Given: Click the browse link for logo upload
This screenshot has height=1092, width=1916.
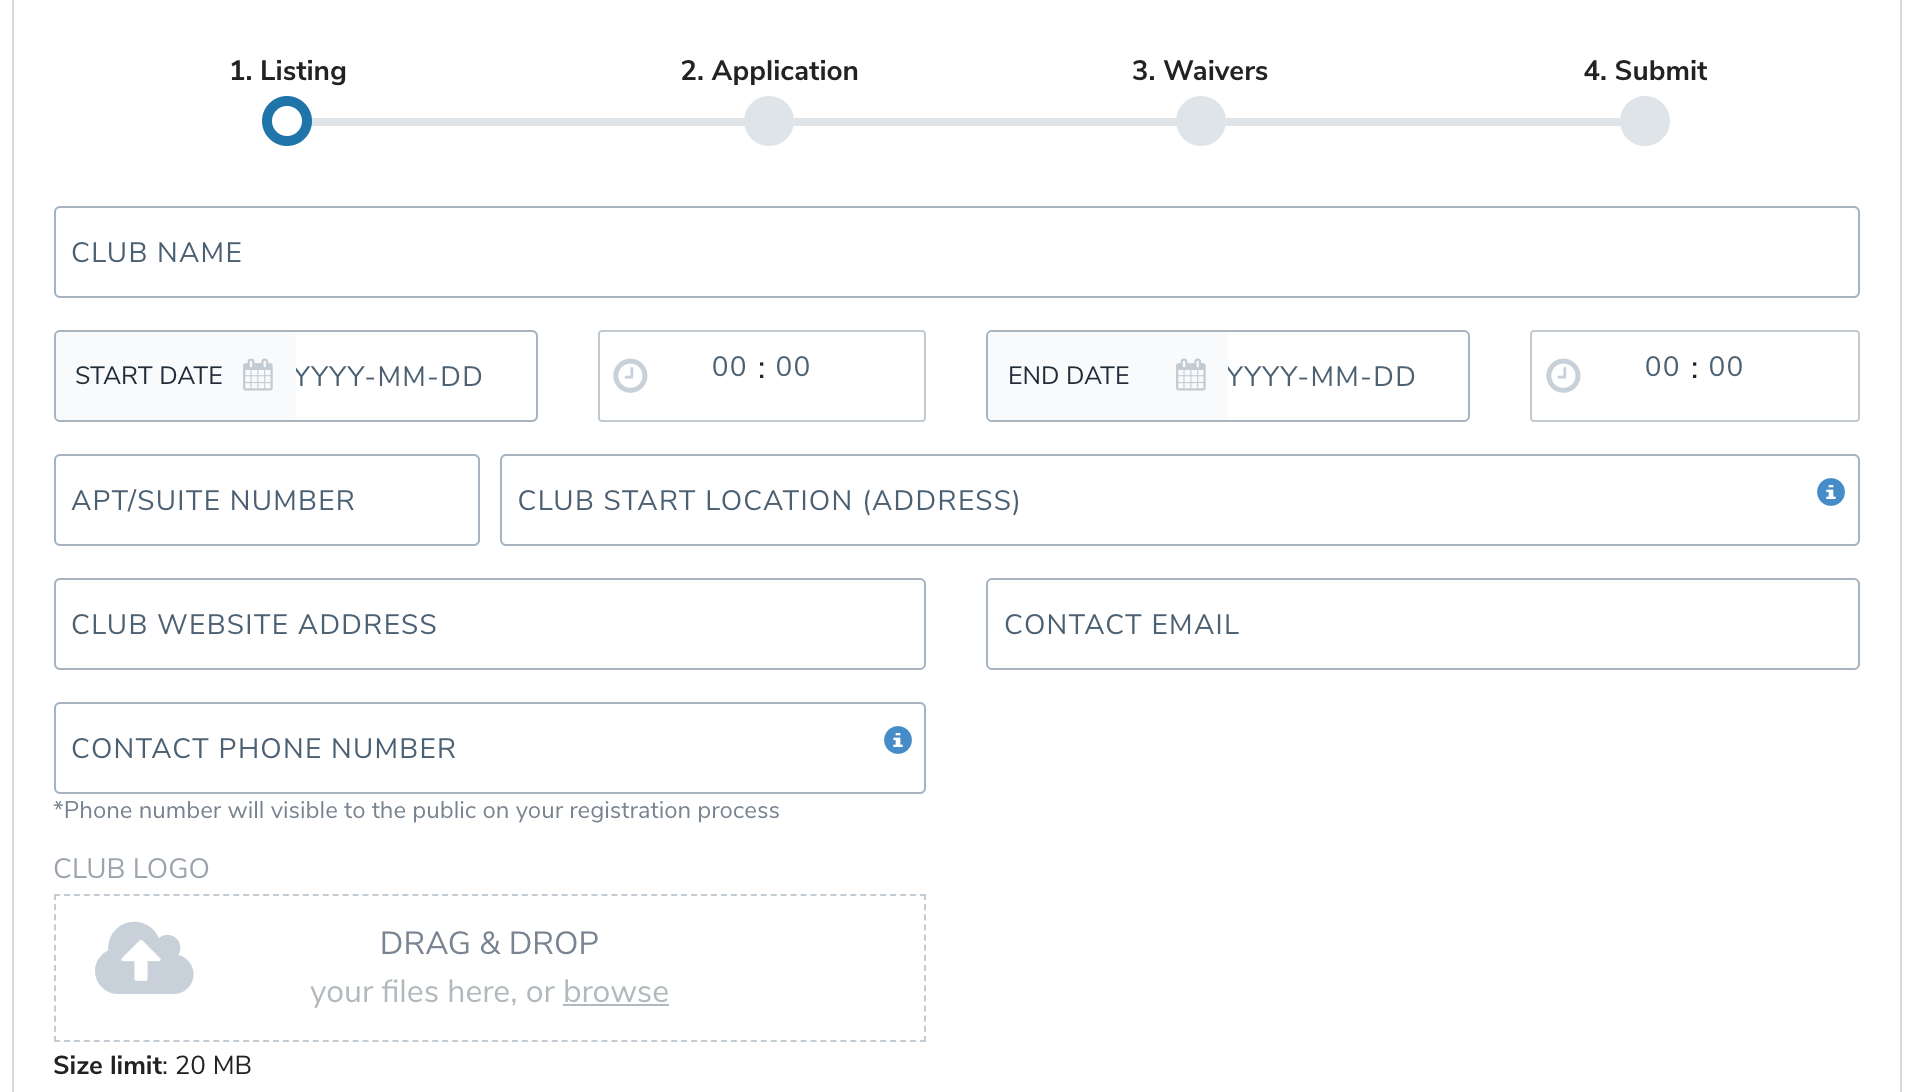Looking at the screenshot, I should click(x=615, y=992).
